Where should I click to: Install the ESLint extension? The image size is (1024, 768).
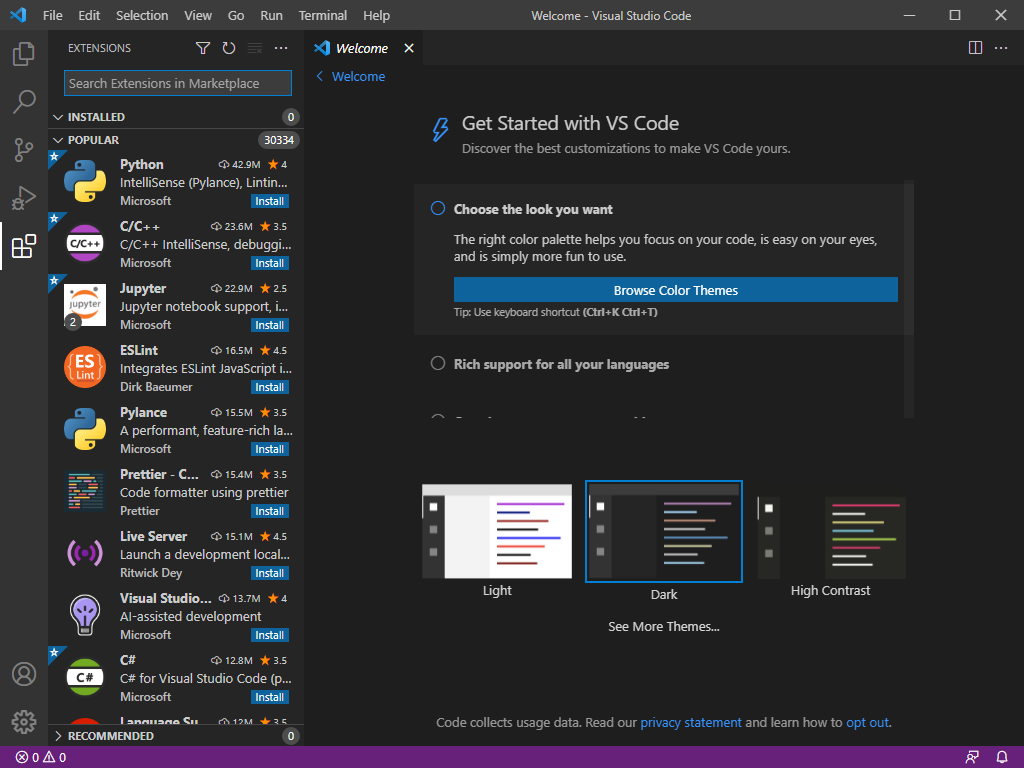click(x=270, y=387)
